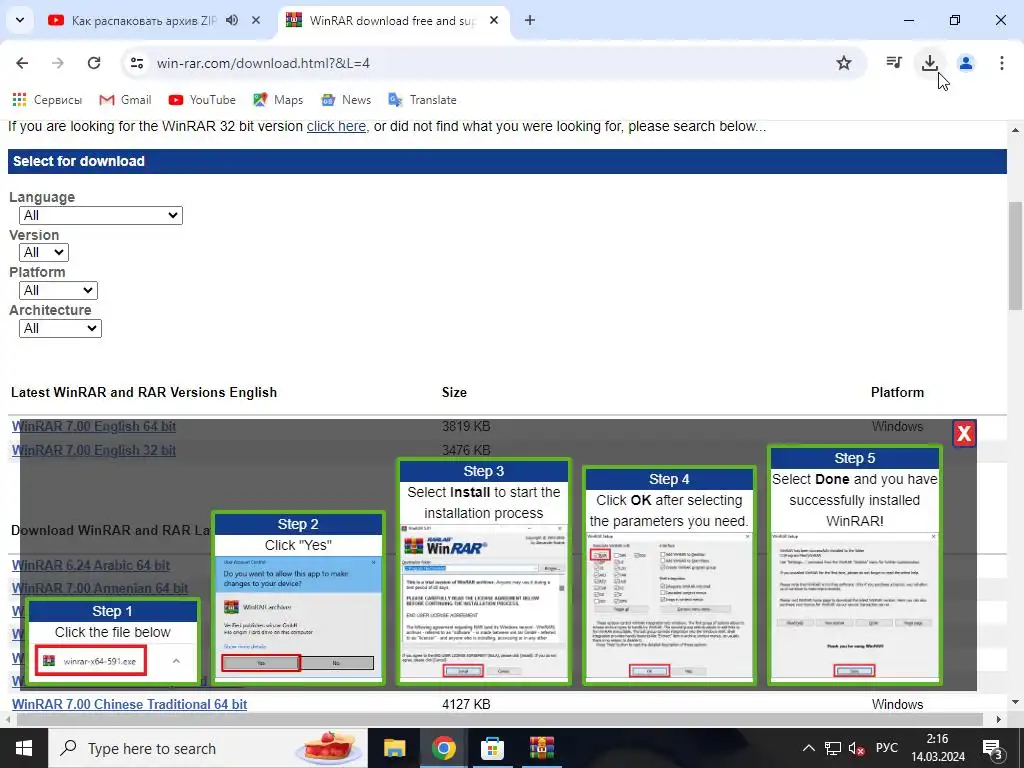This screenshot has height=768, width=1024.
Task: Go back to previous page
Action: (22, 63)
